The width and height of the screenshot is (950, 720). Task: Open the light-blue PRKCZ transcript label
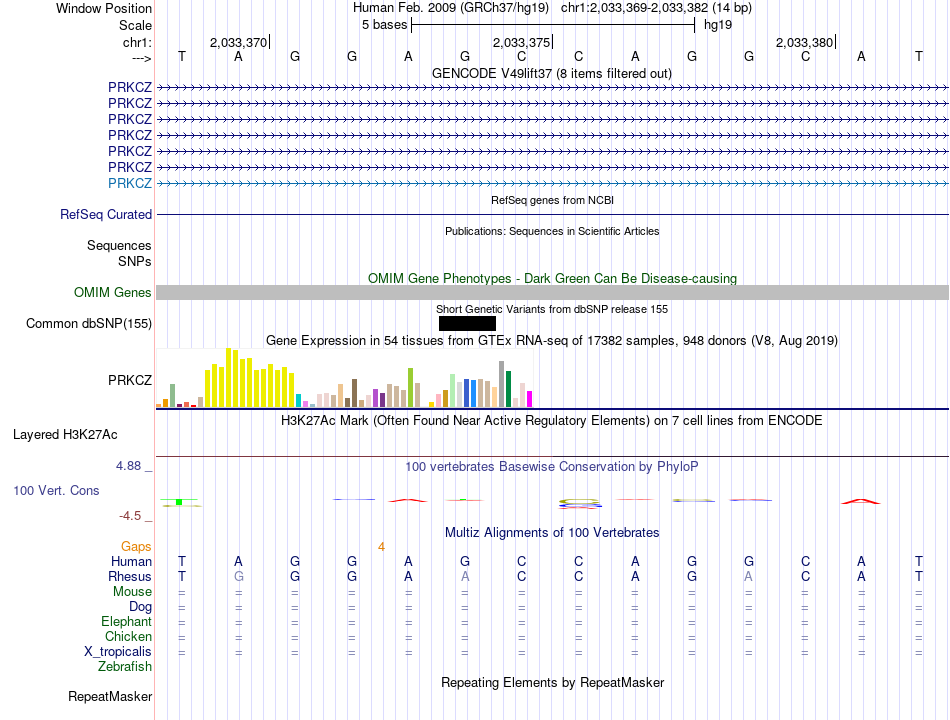[x=130, y=183]
